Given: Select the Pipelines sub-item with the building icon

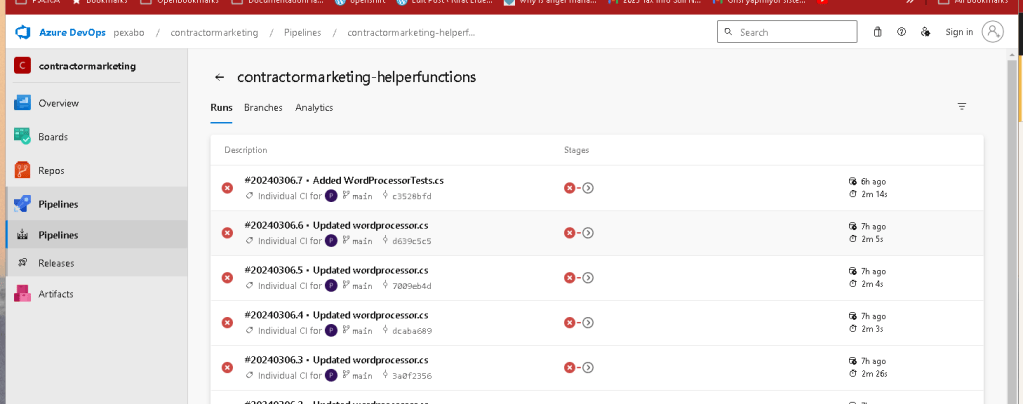Looking at the screenshot, I should [x=96, y=235].
